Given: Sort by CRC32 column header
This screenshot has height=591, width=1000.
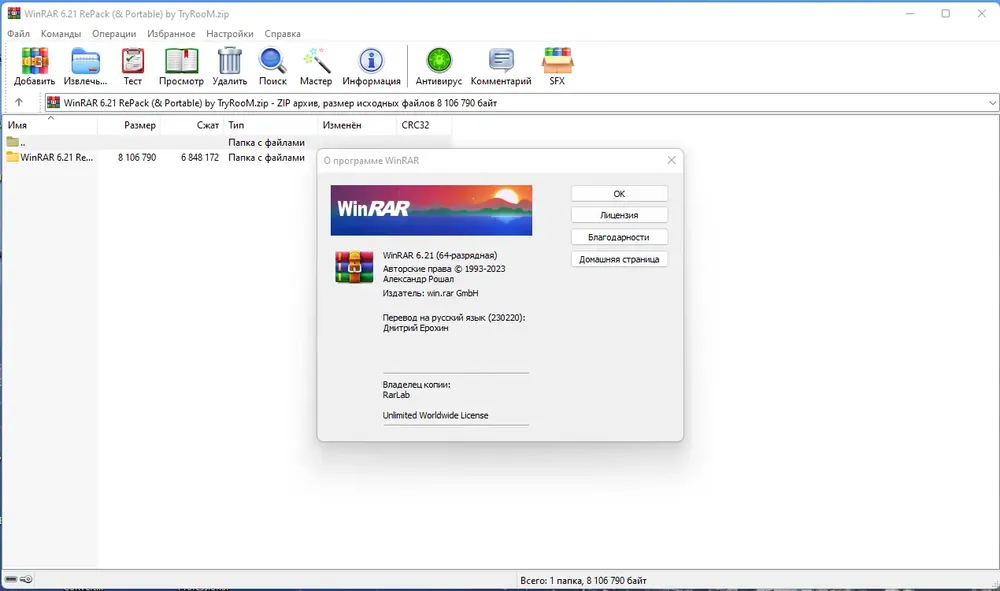Looking at the screenshot, I should point(424,125).
